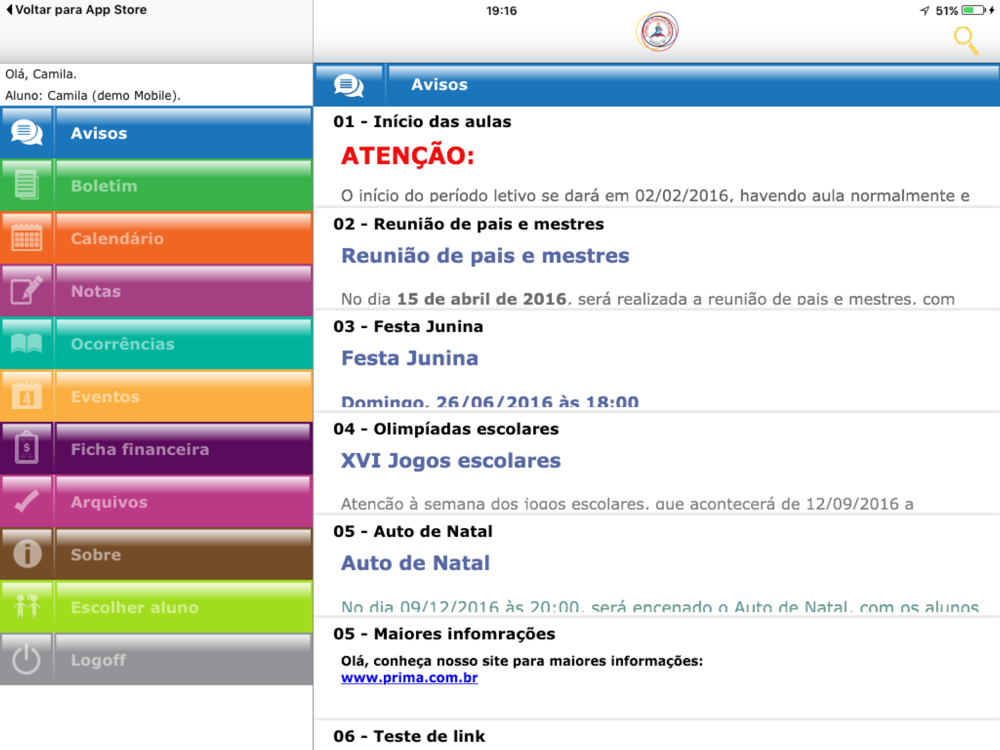Open the Avisos menu item
The height and width of the screenshot is (750, 1000).
pyautogui.click(x=156, y=133)
